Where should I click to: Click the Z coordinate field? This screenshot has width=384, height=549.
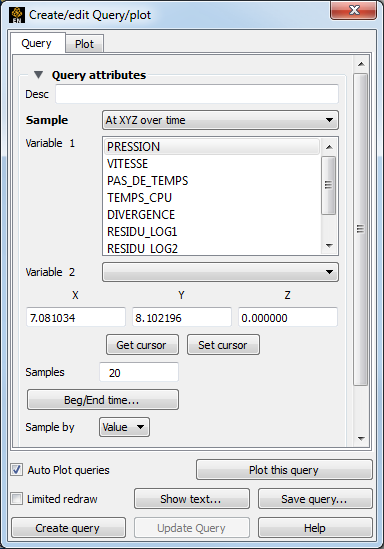tap(288, 318)
